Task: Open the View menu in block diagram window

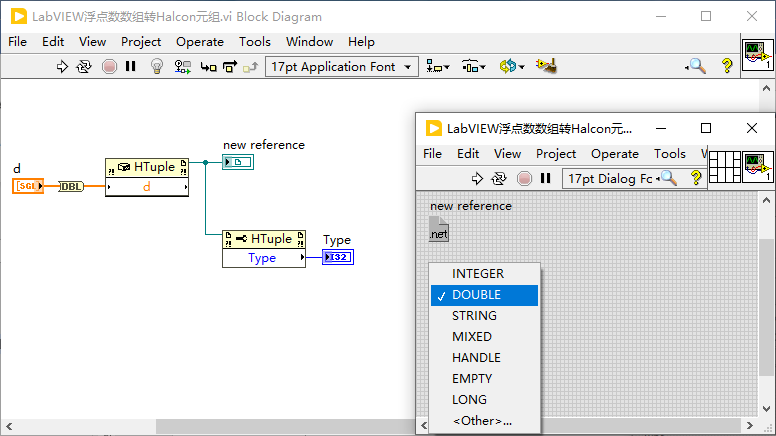Action: pyautogui.click(x=93, y=42)
